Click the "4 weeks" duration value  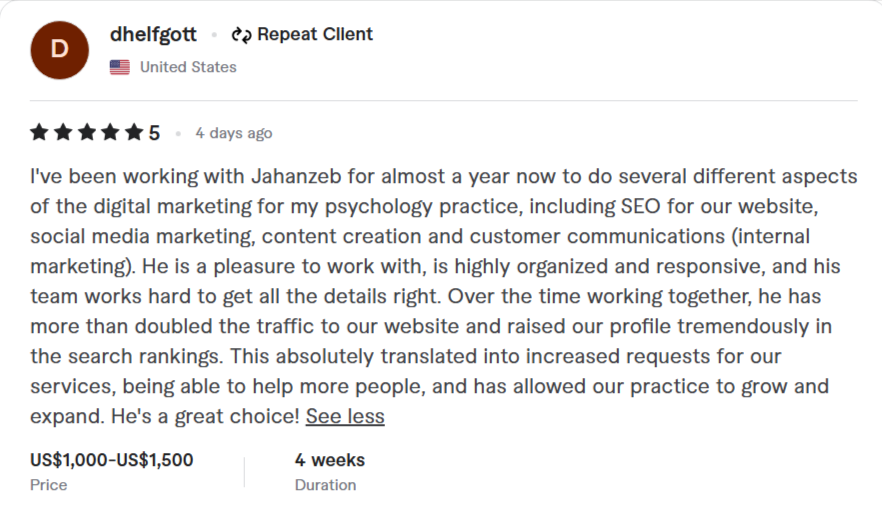[x=330, y=460]
